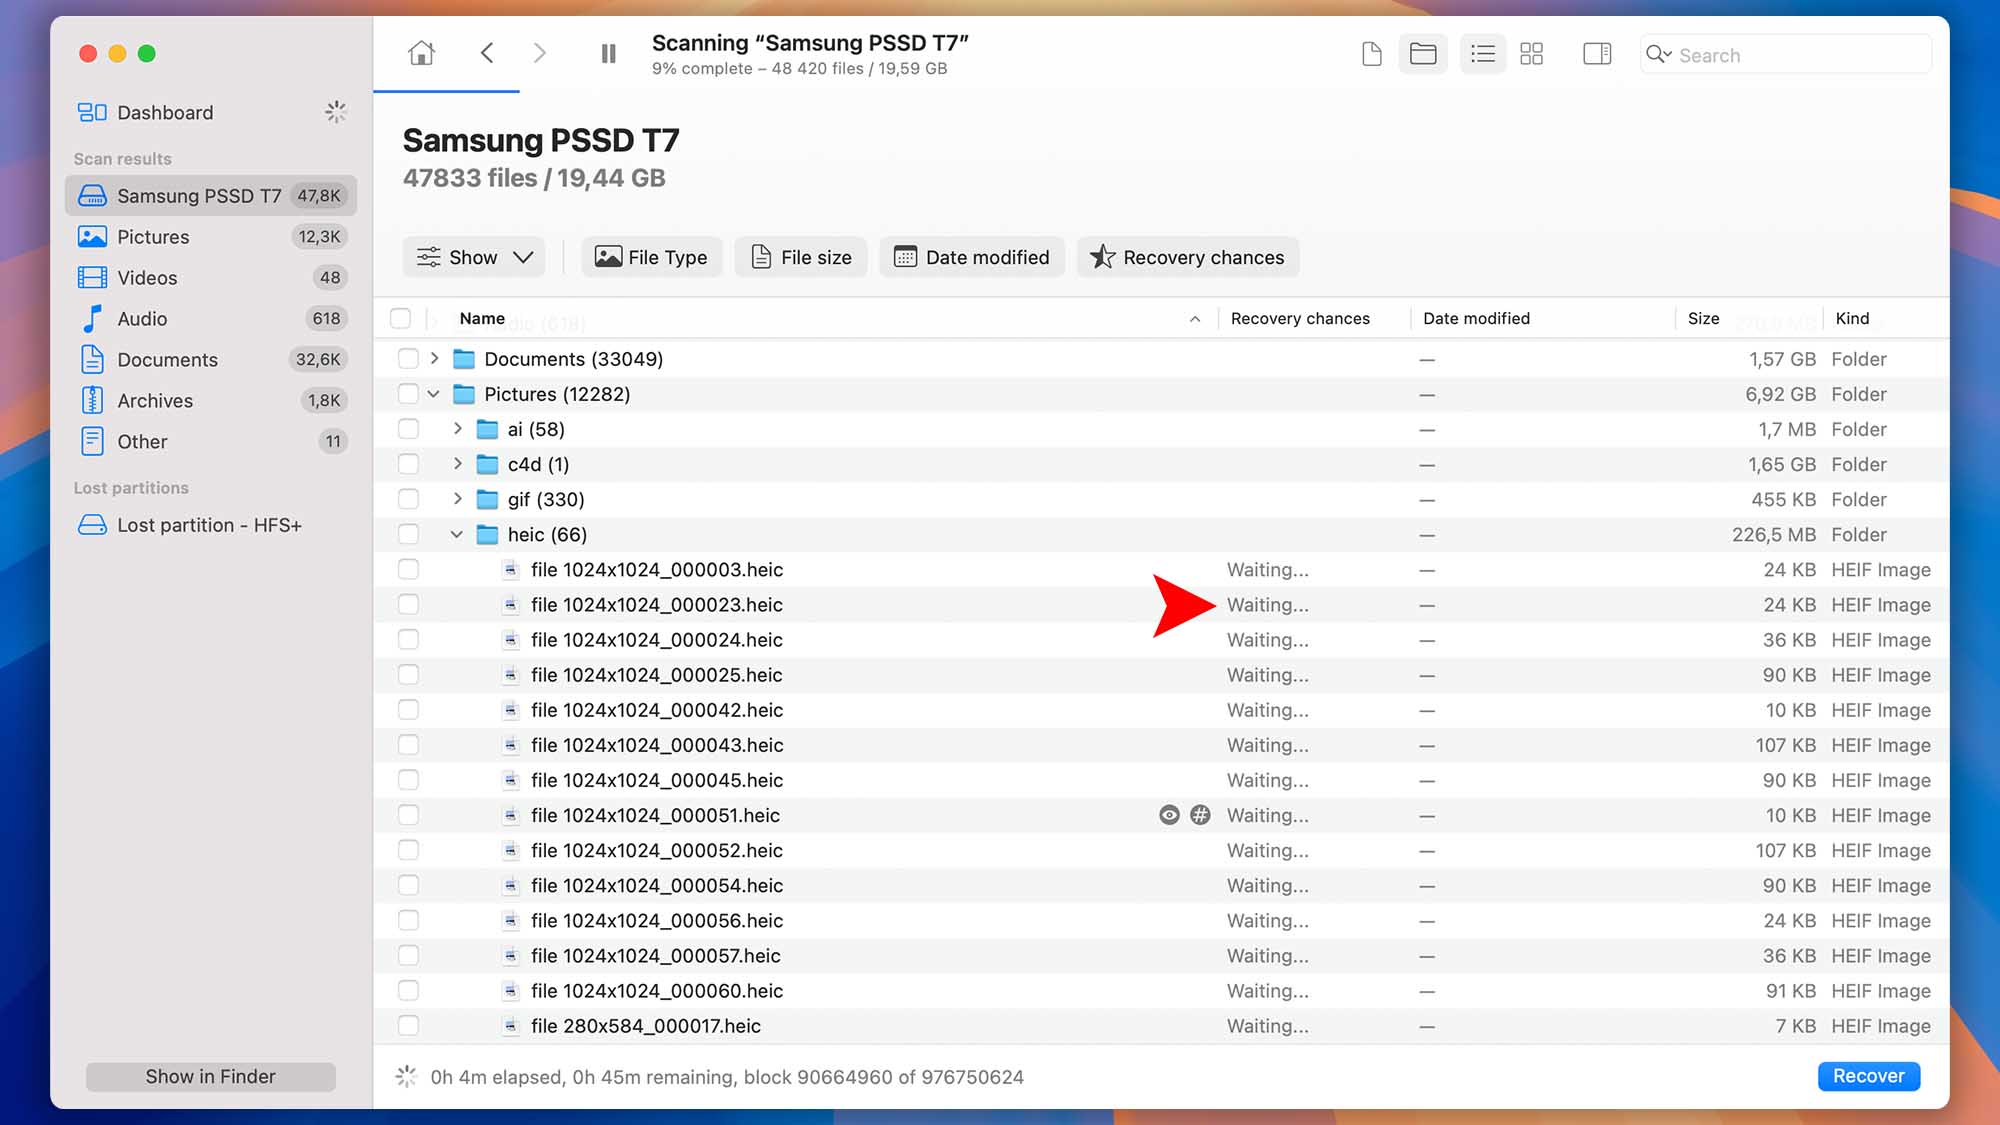Screen dimensions: 2000x1125
Task: Check the heic (66) folder checkbox
Action: tap(408, 534)
